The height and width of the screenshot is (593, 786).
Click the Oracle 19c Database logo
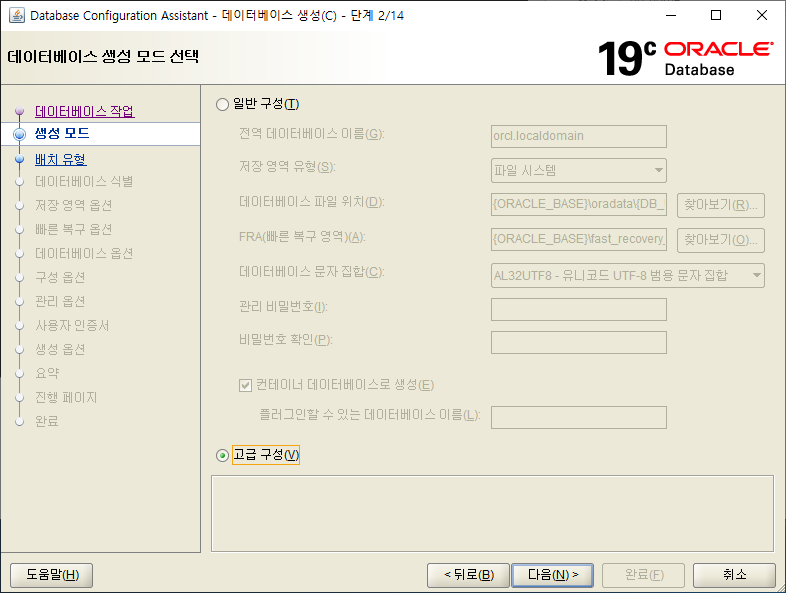point(685,59)
